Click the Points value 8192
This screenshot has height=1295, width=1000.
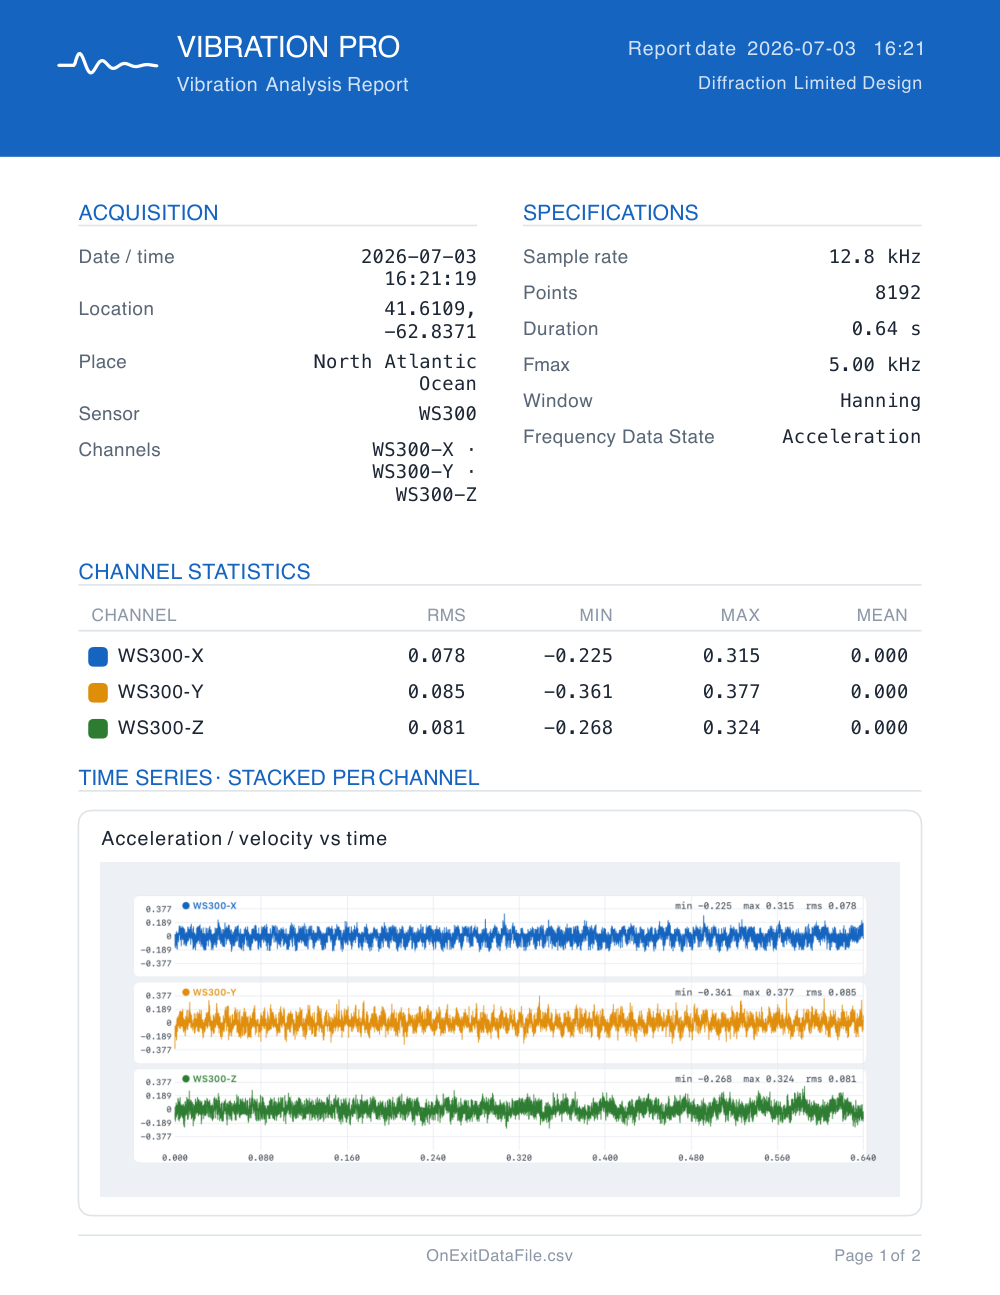(898, 293)
